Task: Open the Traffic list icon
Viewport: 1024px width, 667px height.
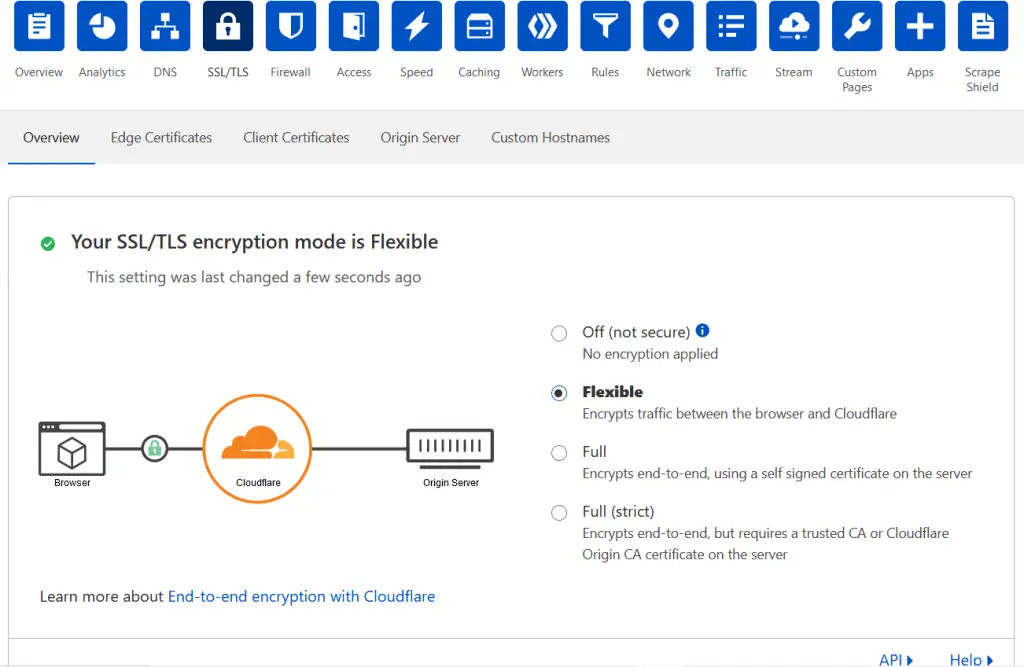Action: coord(731,26)
